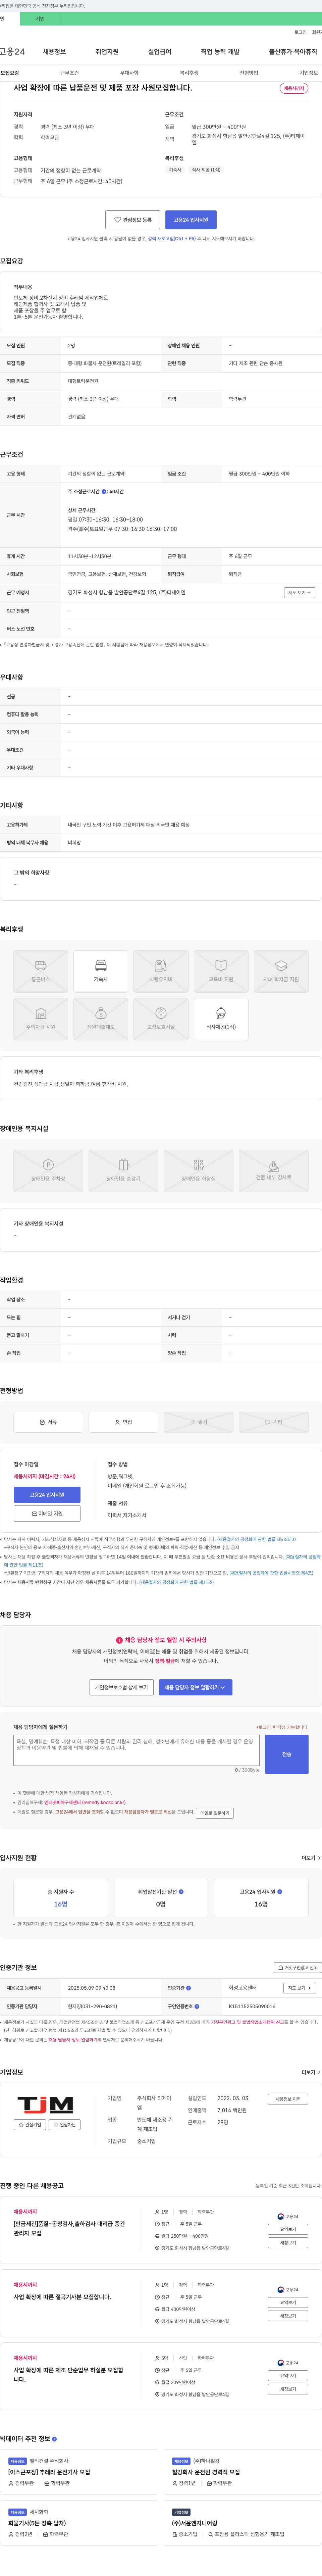The height and width of the screenshot is (2576, 322).
Task: Click the 메일로 질문하기 button
Action: click(x=215, y=1813)
